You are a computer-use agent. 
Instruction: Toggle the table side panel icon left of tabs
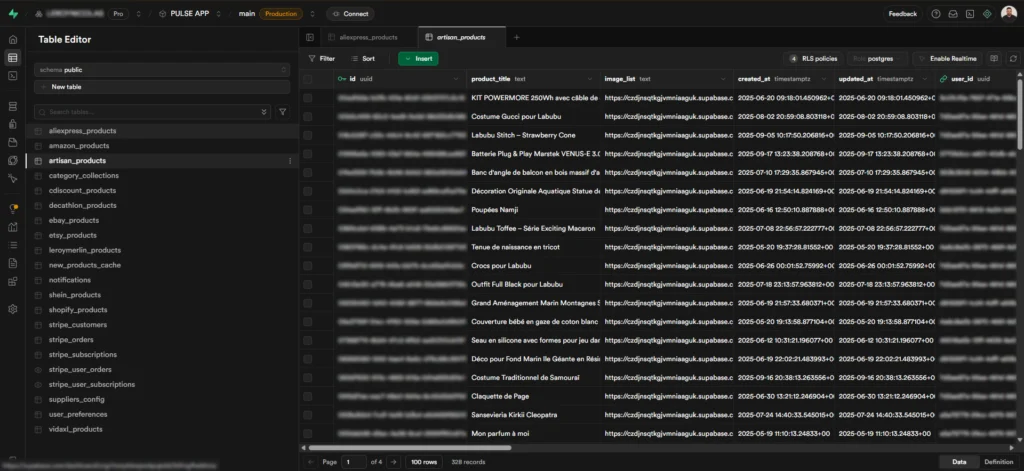click(310, 37)
